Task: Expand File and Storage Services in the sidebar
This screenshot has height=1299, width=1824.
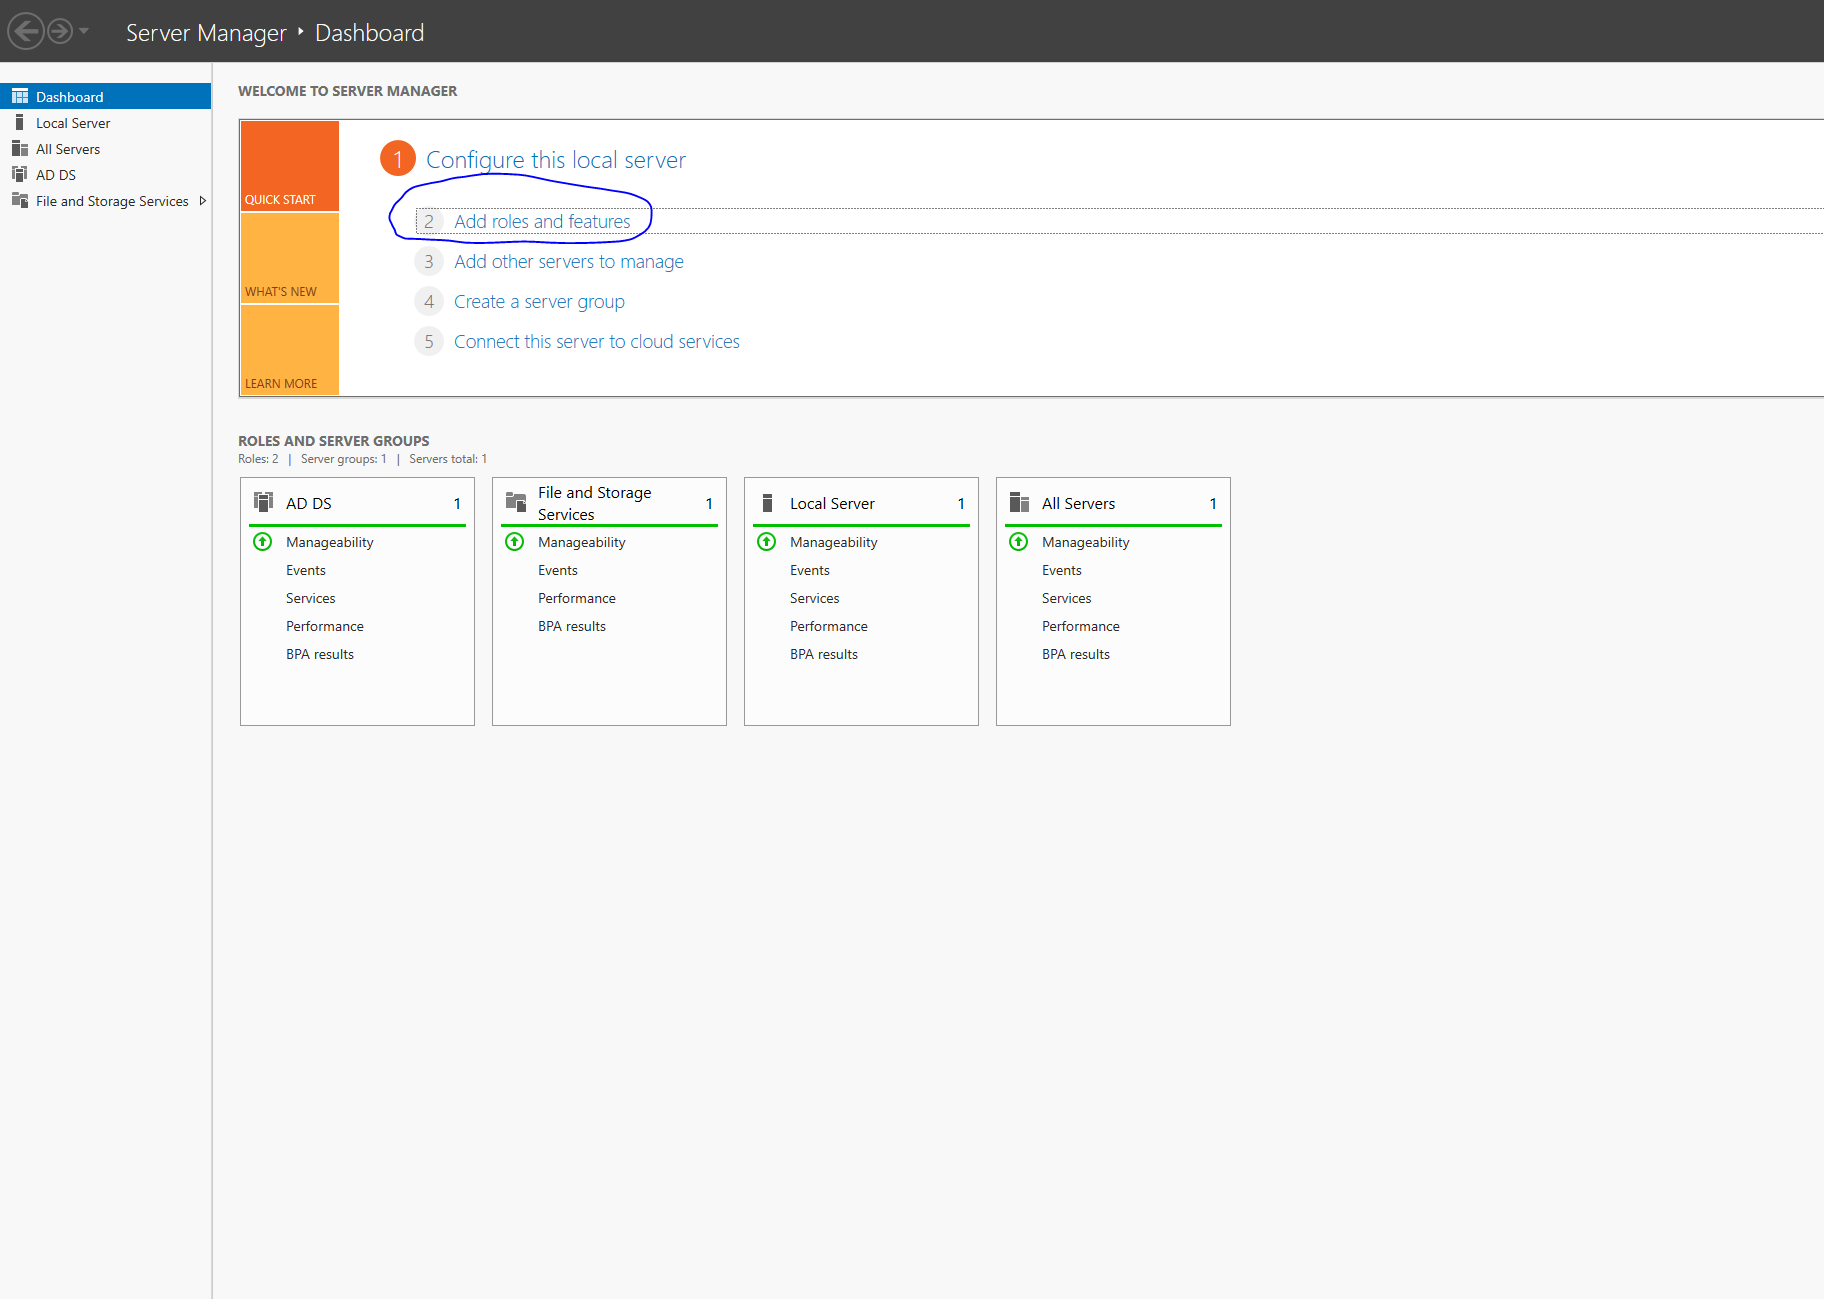Action: (x=203, y=200)
